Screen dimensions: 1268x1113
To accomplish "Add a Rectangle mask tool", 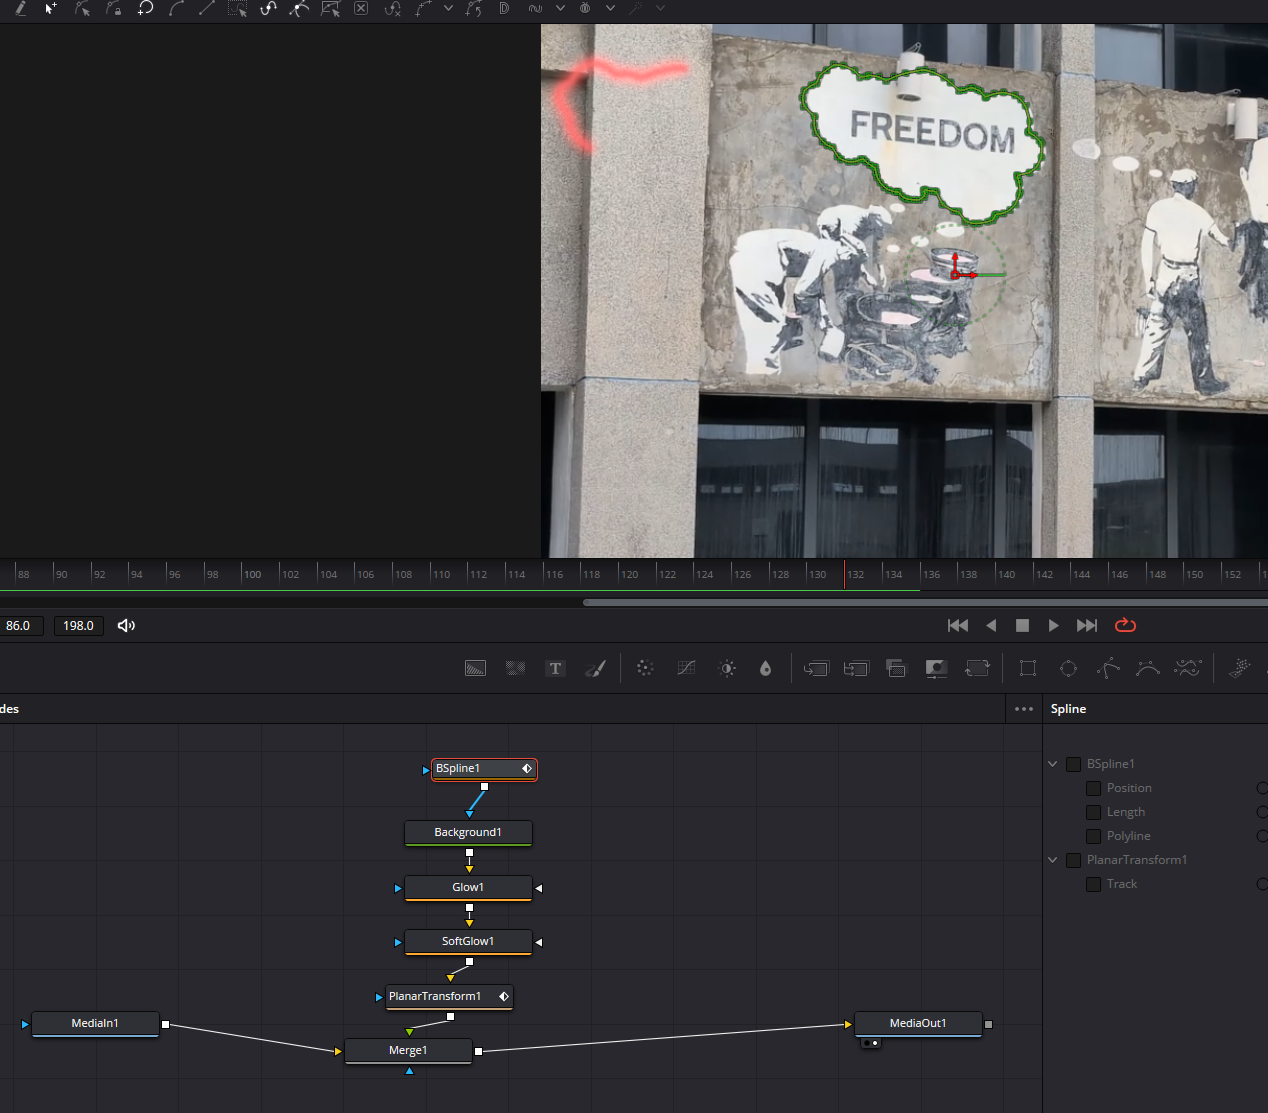I will tap(1027, 668).
